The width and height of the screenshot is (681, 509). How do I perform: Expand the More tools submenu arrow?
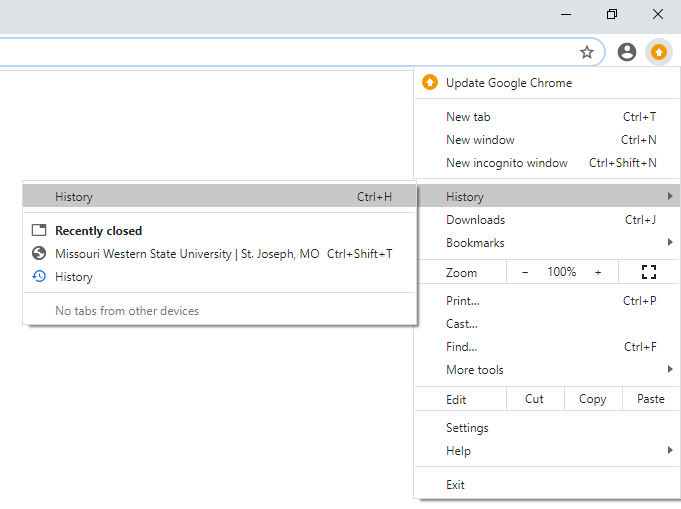click(x=670, y=370)
